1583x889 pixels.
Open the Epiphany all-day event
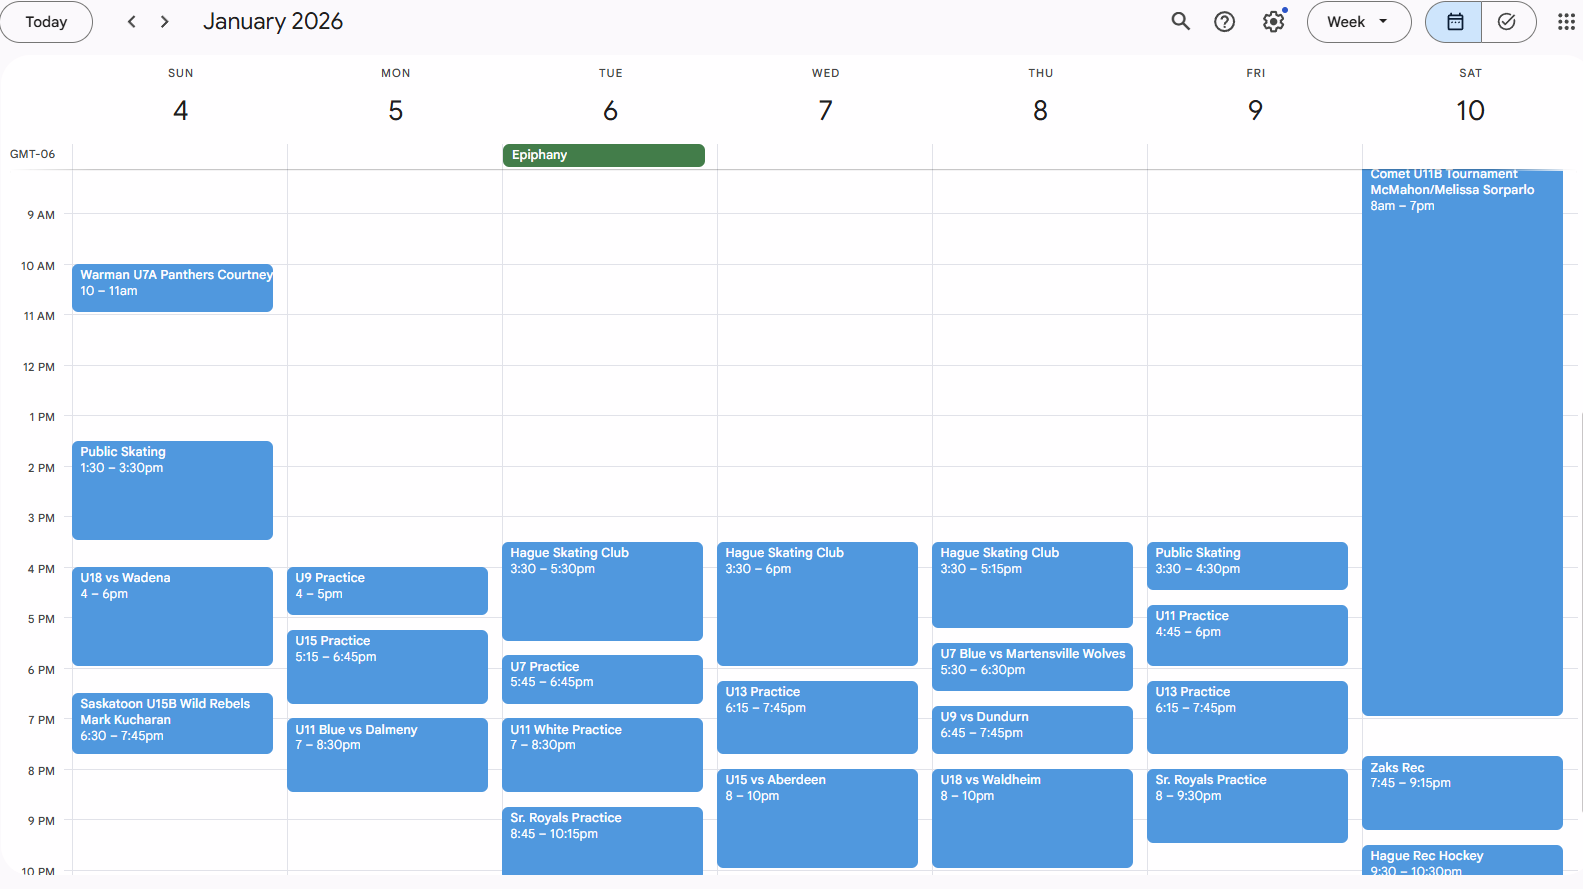tap(603, 155)
